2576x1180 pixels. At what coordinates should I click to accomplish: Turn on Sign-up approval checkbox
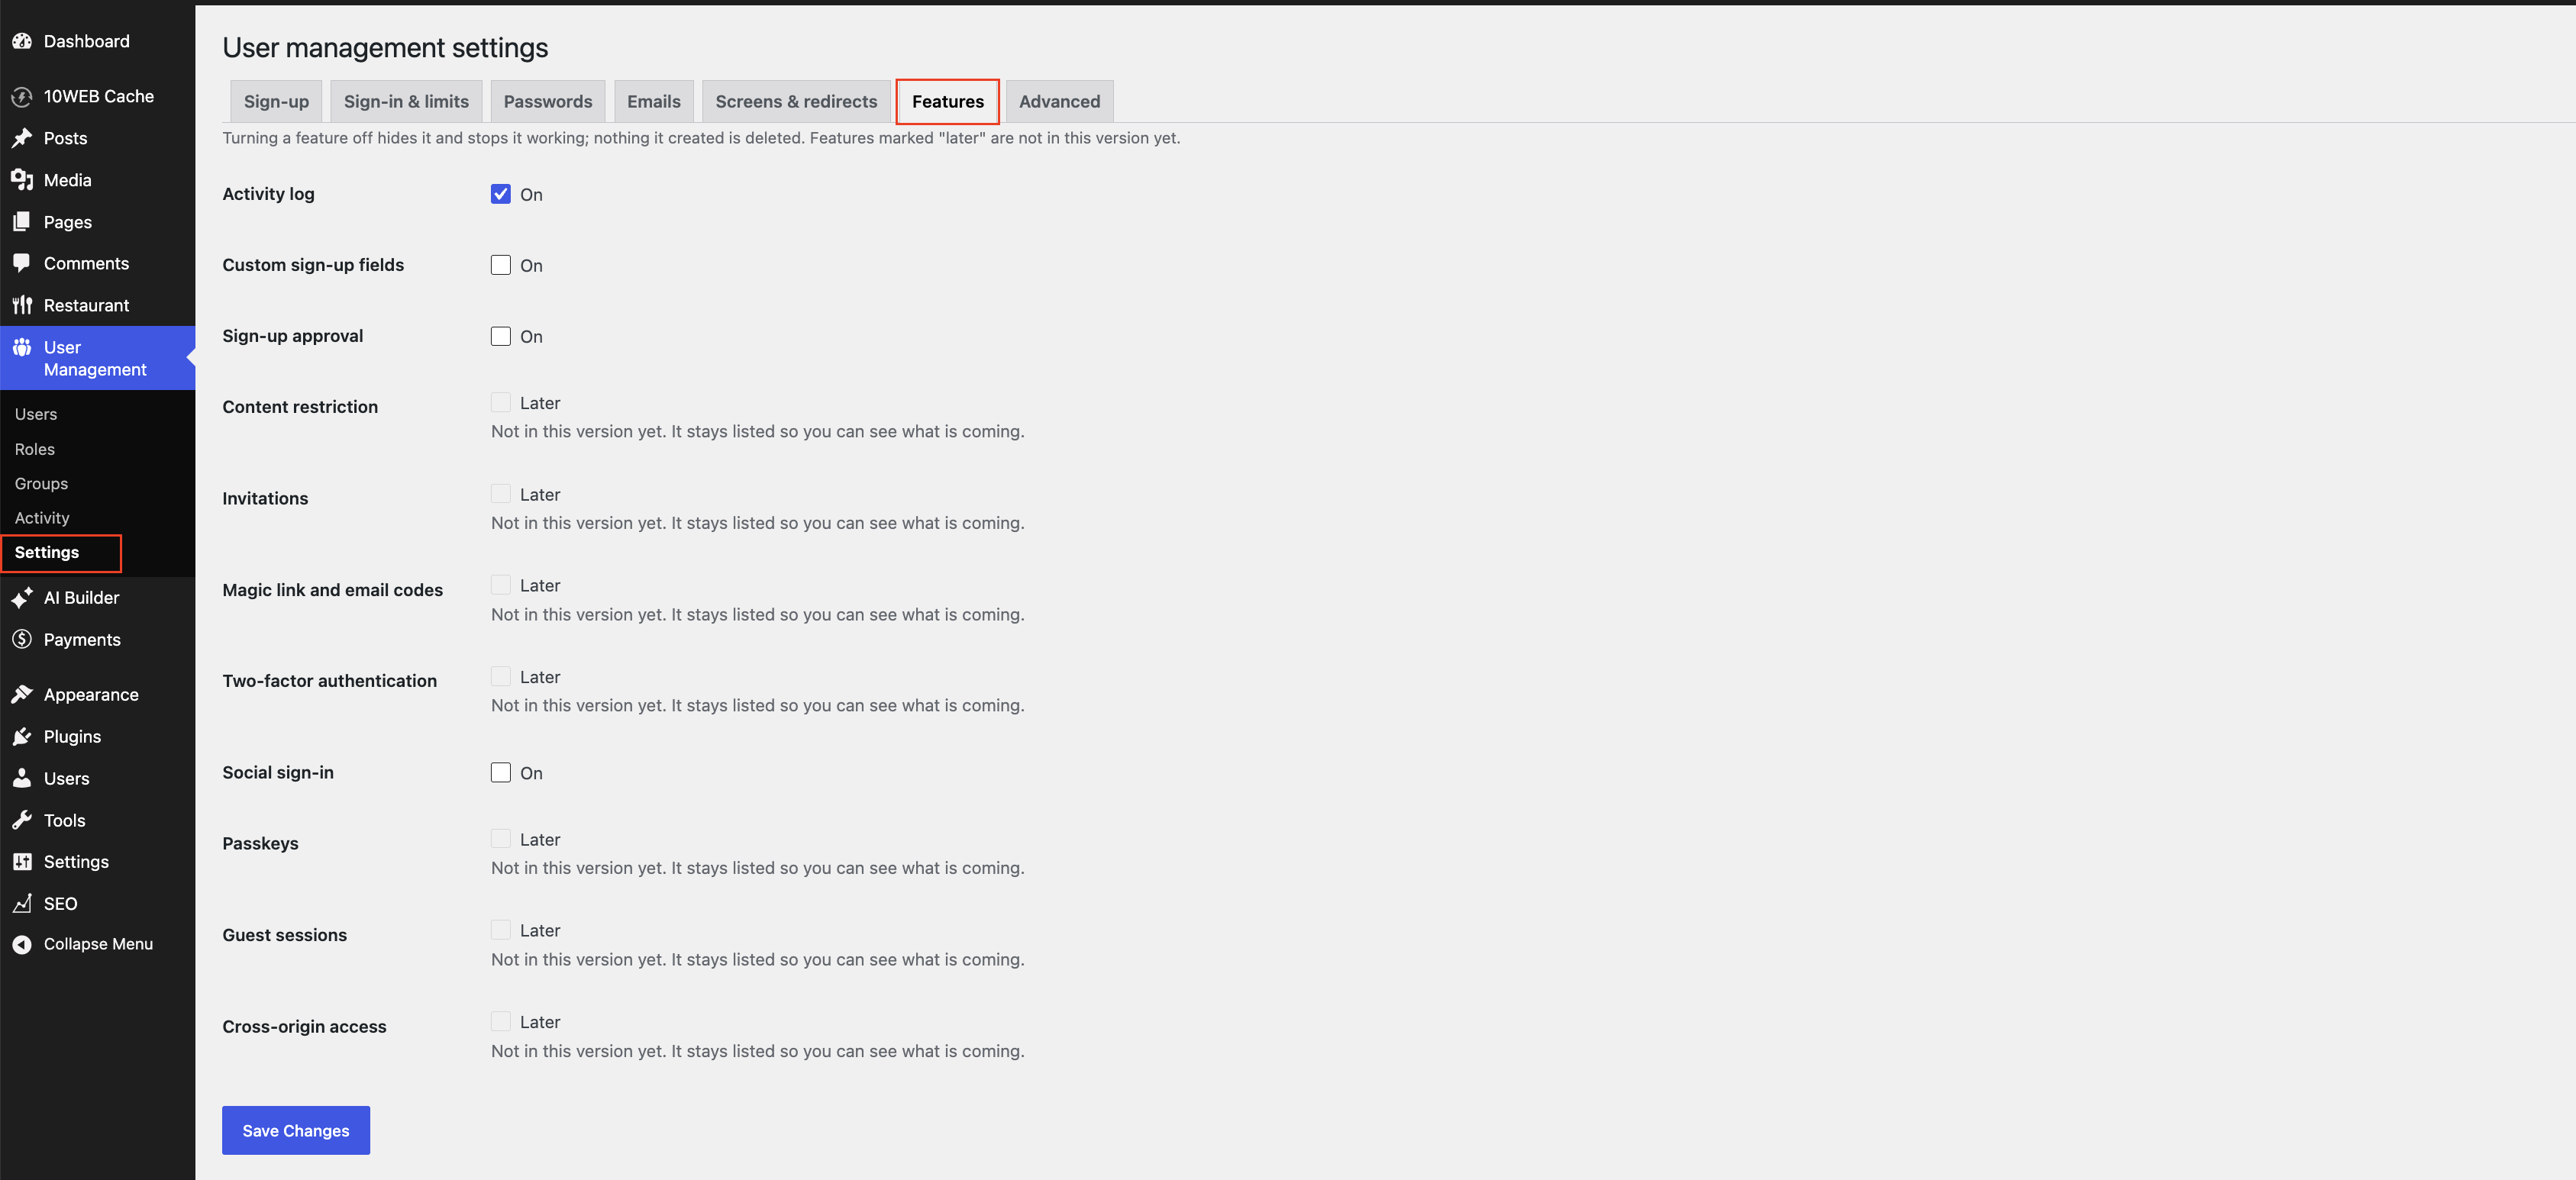coord(501,336)
